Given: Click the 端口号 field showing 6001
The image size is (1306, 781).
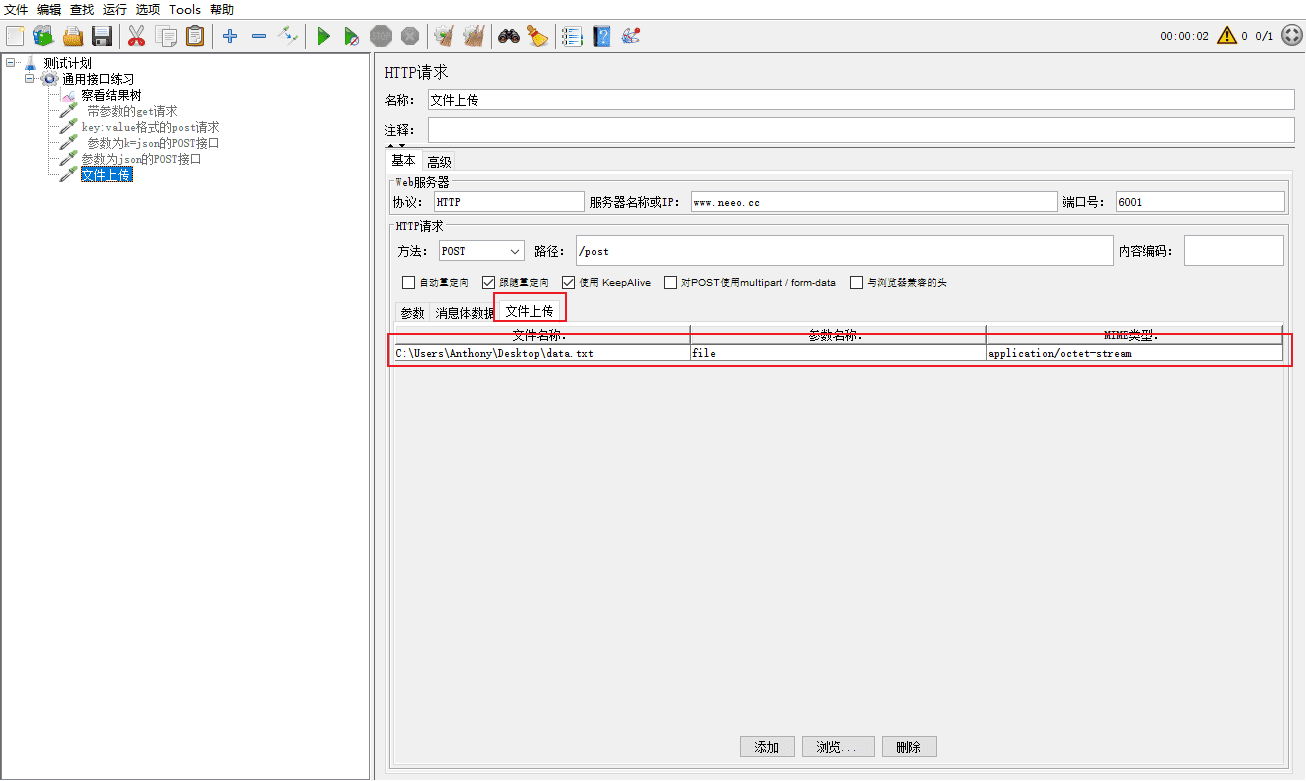Looking at the screenshot, I should [x=1200, y=202].
